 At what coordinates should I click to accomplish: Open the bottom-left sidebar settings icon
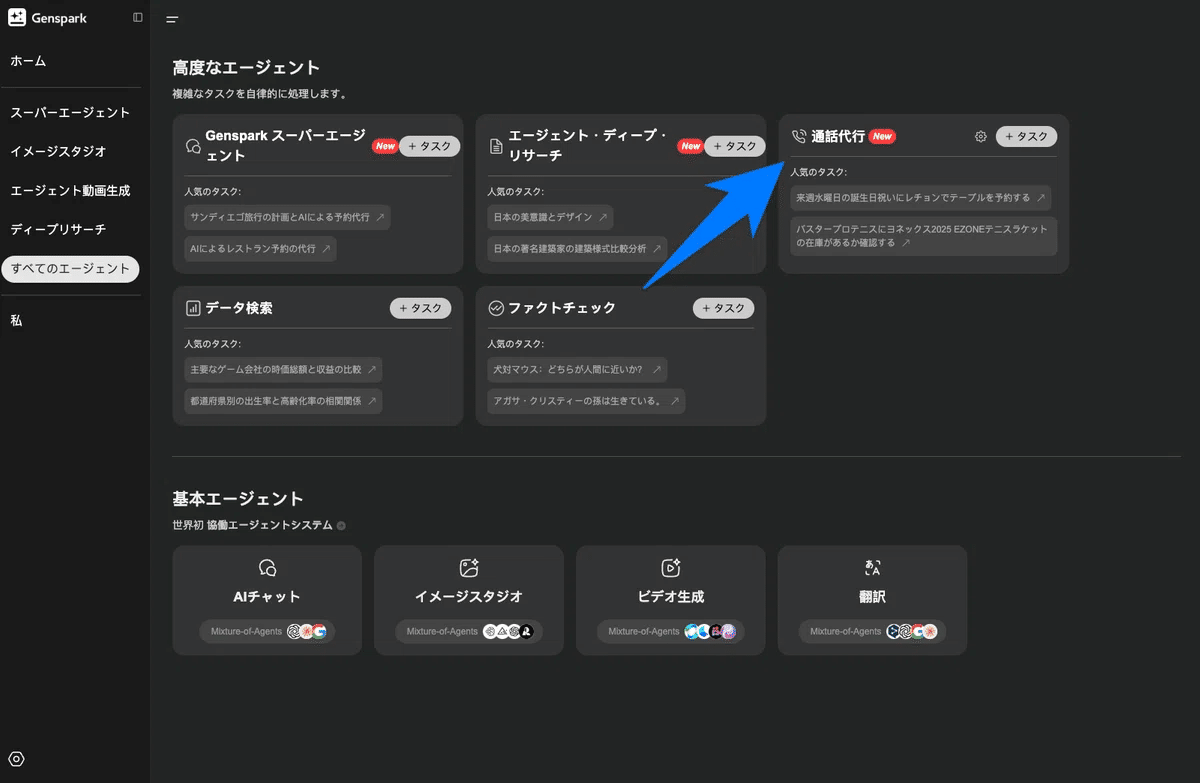pyautogui.click(x=16, y=759)
